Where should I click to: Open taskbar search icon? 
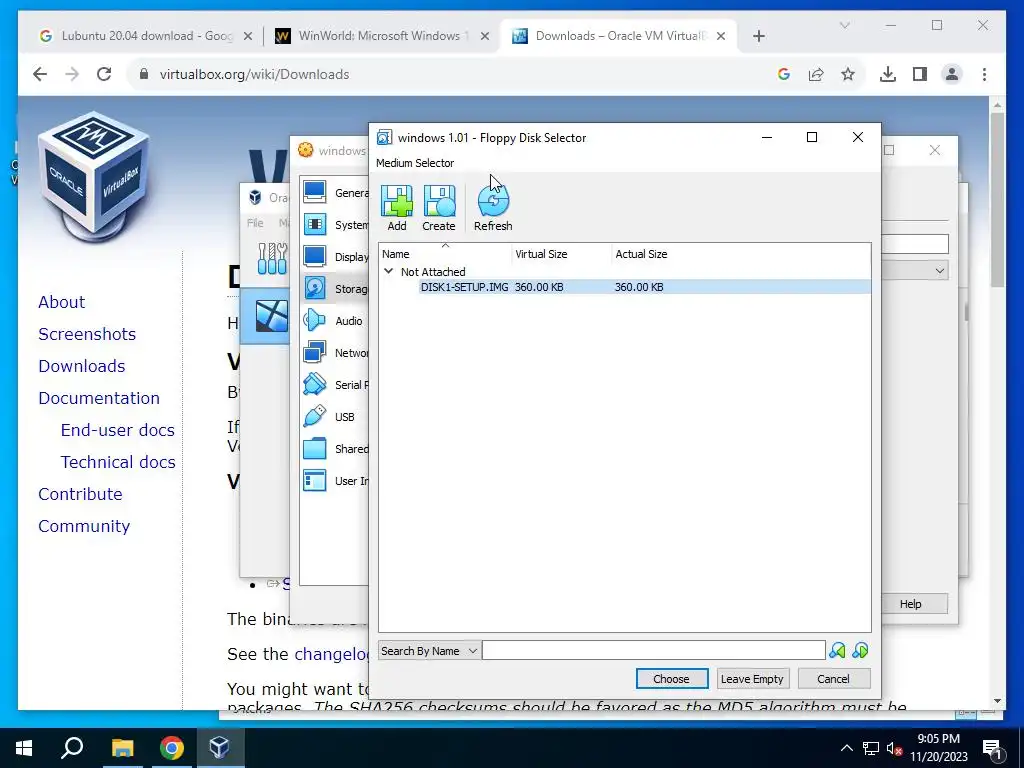click(x=72, y=748)
